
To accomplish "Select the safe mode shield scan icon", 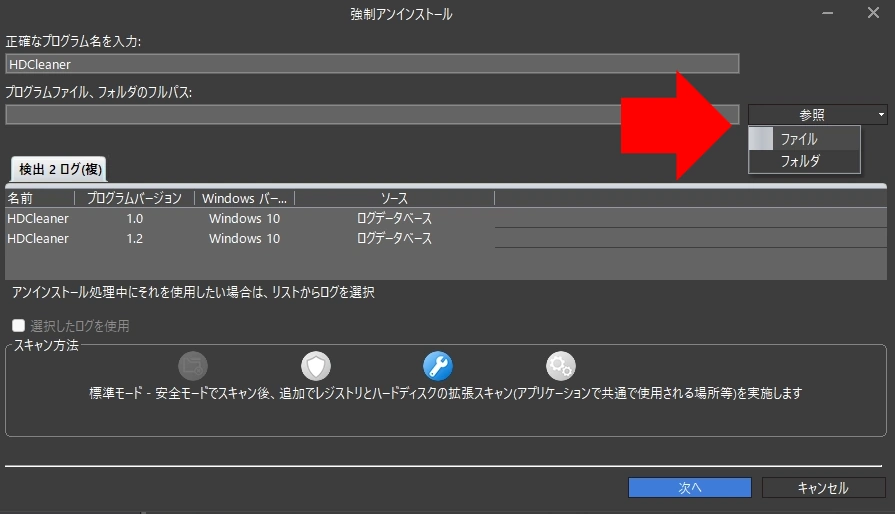I will click(316, 366).
